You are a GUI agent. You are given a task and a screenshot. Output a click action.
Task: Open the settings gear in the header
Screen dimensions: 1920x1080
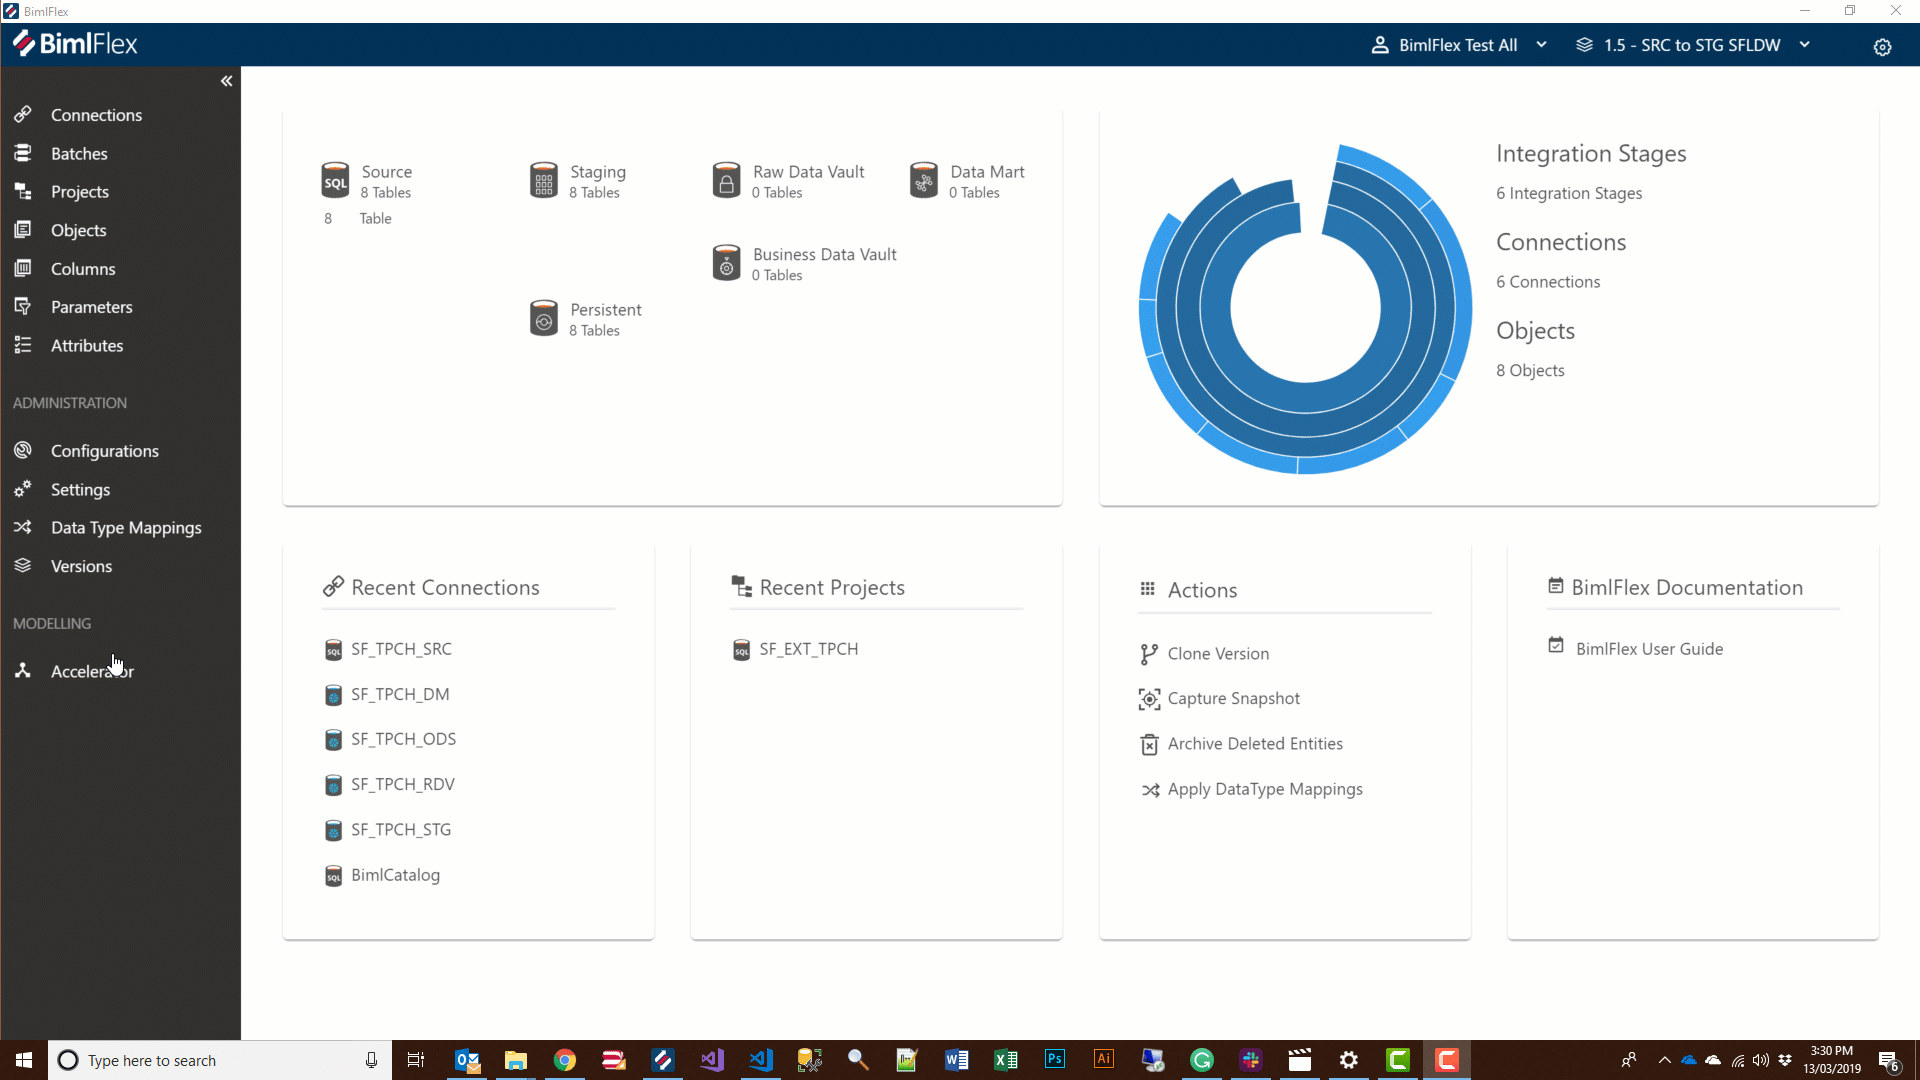tap(1882, 47)
